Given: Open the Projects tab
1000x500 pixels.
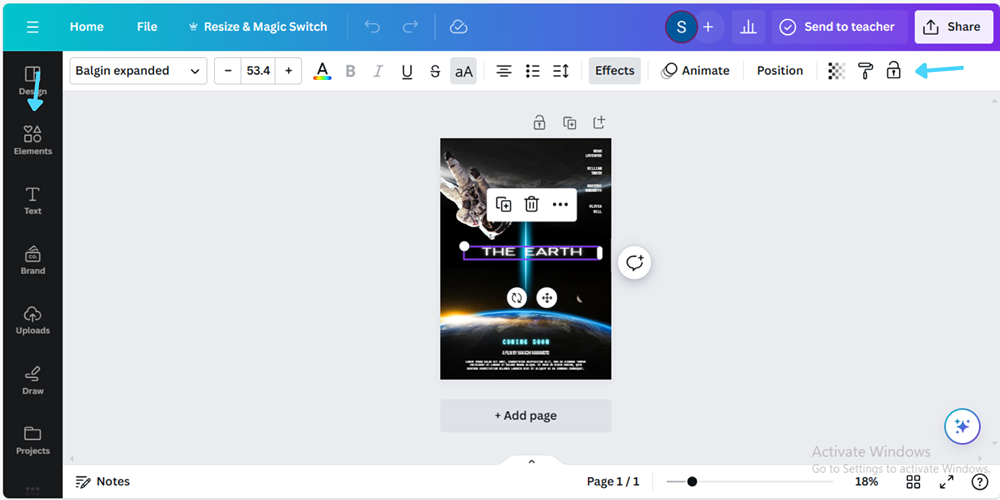Looking at the screenshot, I should click(33, 440).
